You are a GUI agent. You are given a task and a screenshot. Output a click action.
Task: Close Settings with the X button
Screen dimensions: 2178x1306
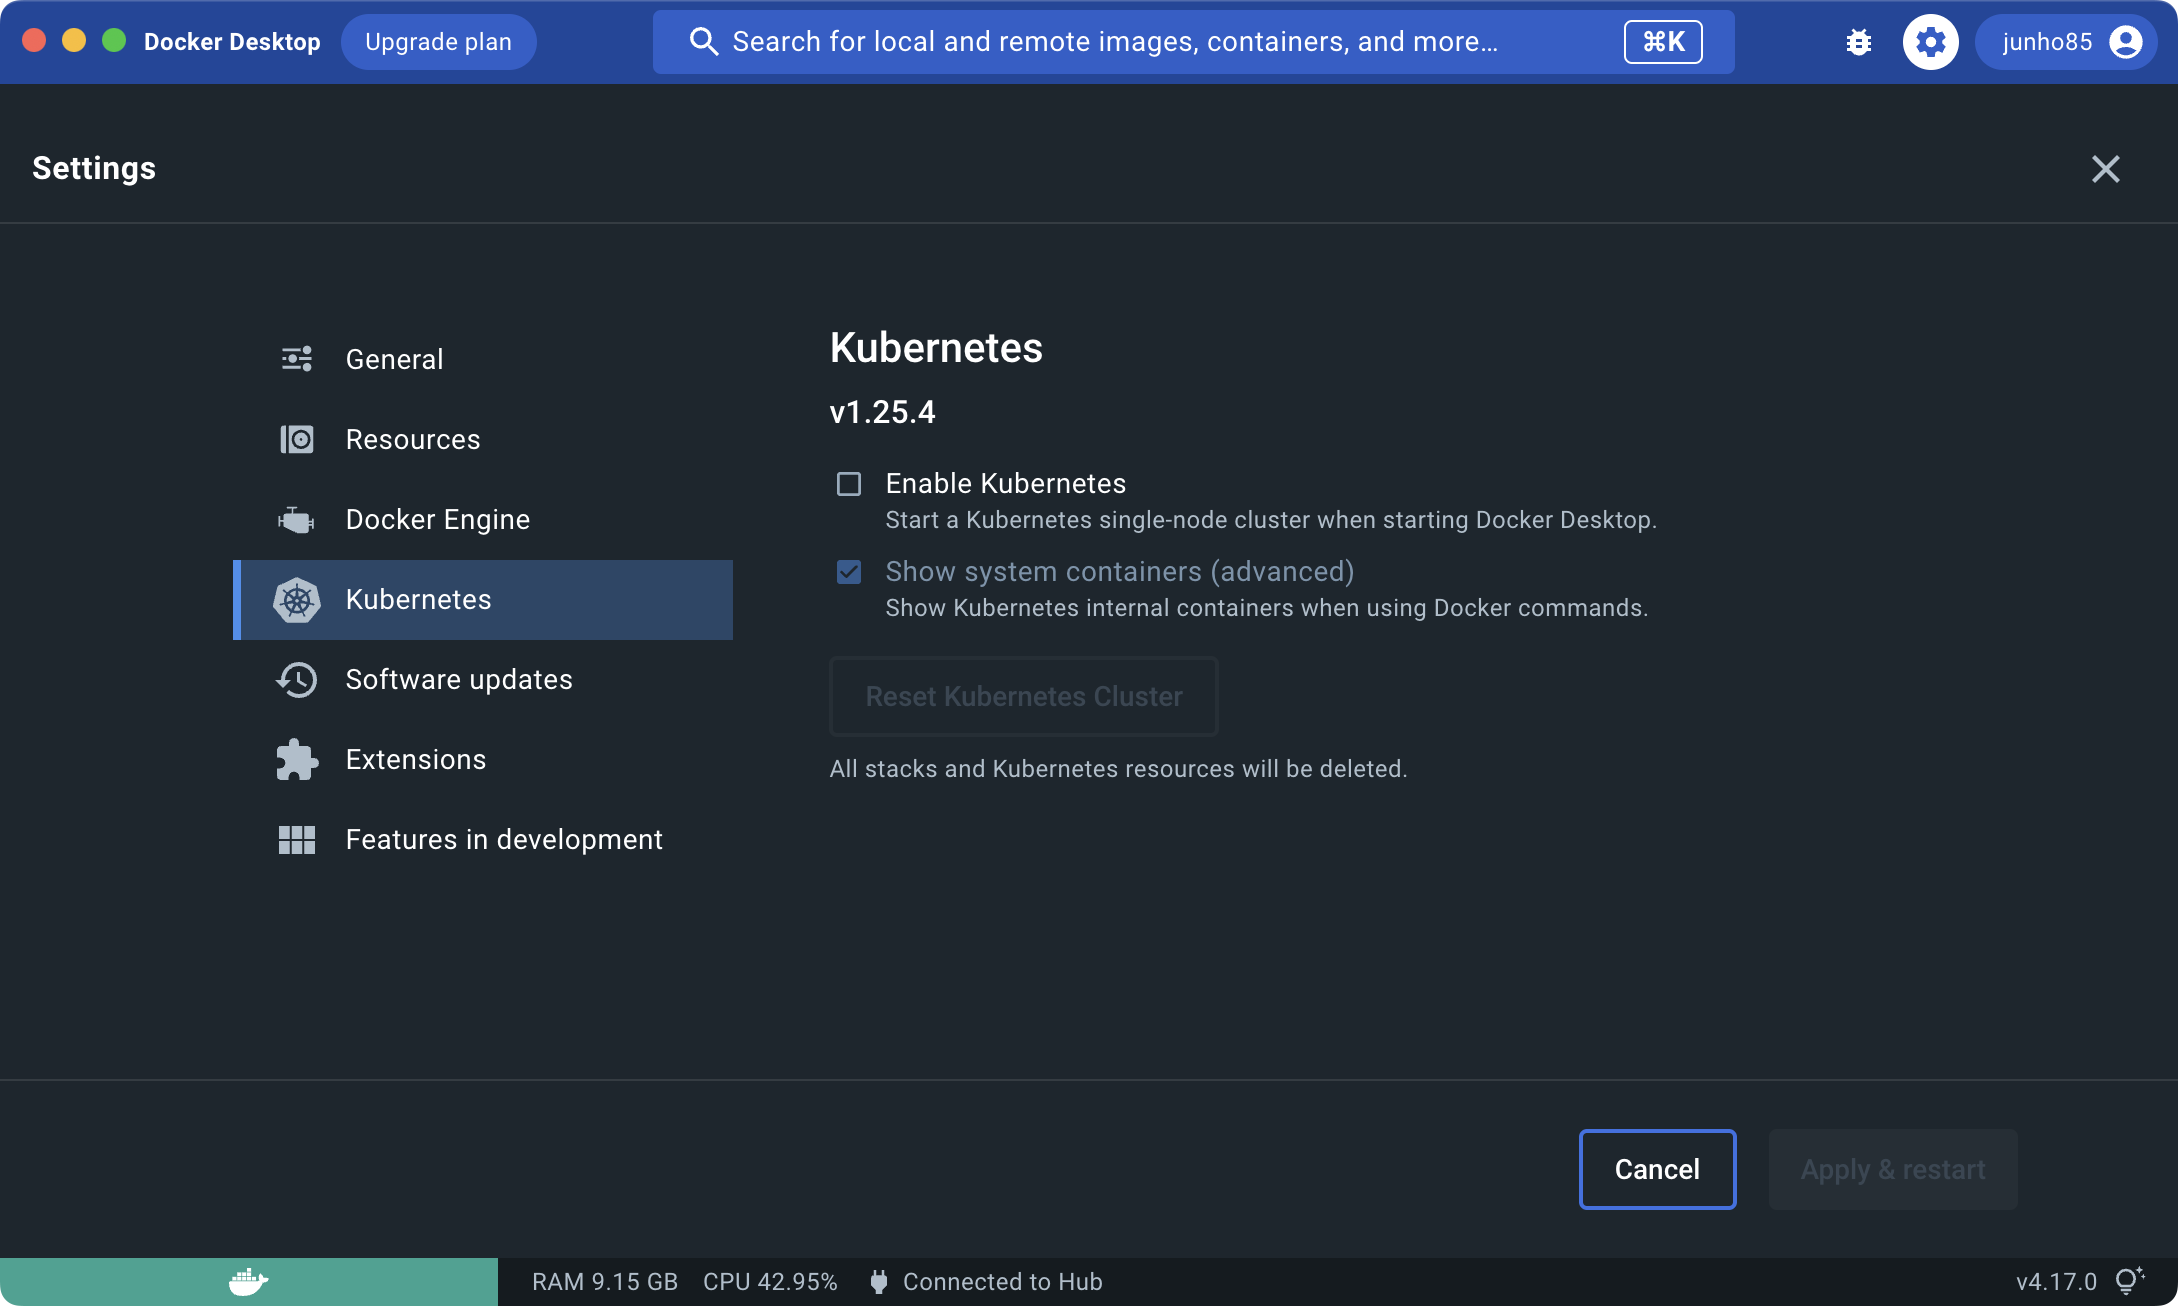pos(2105,169)
